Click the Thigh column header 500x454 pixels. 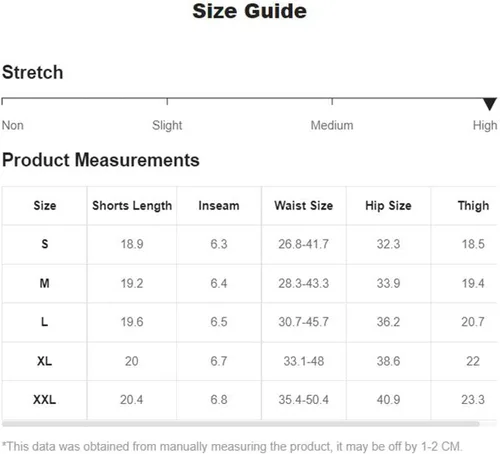click(x=473, y=206)
